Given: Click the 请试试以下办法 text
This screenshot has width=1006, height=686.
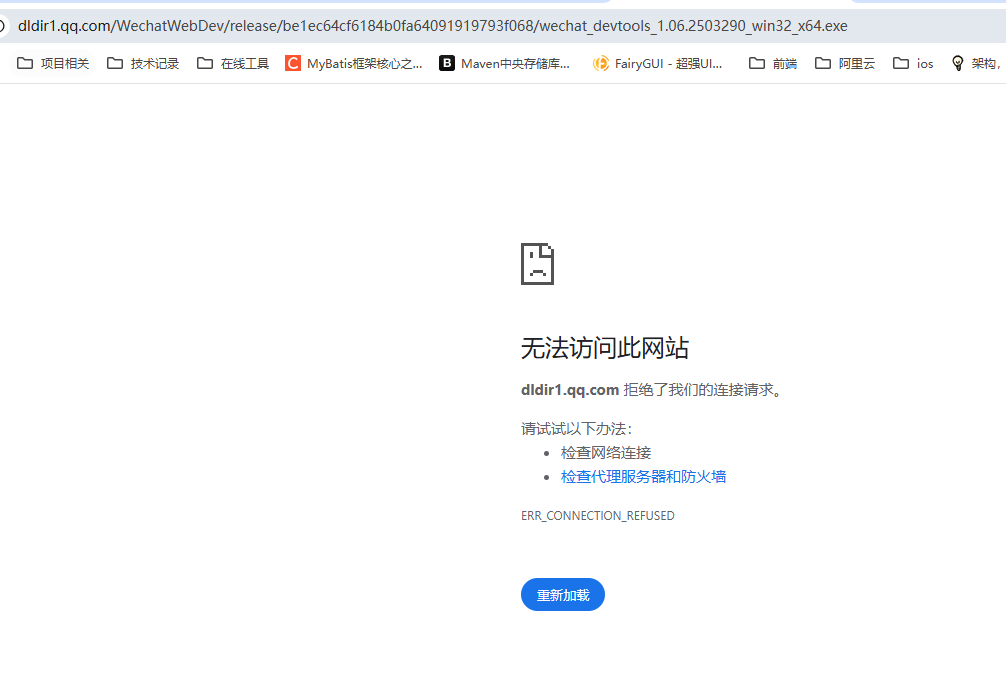Looking at the screenshot, I should [x=576, y=429].
